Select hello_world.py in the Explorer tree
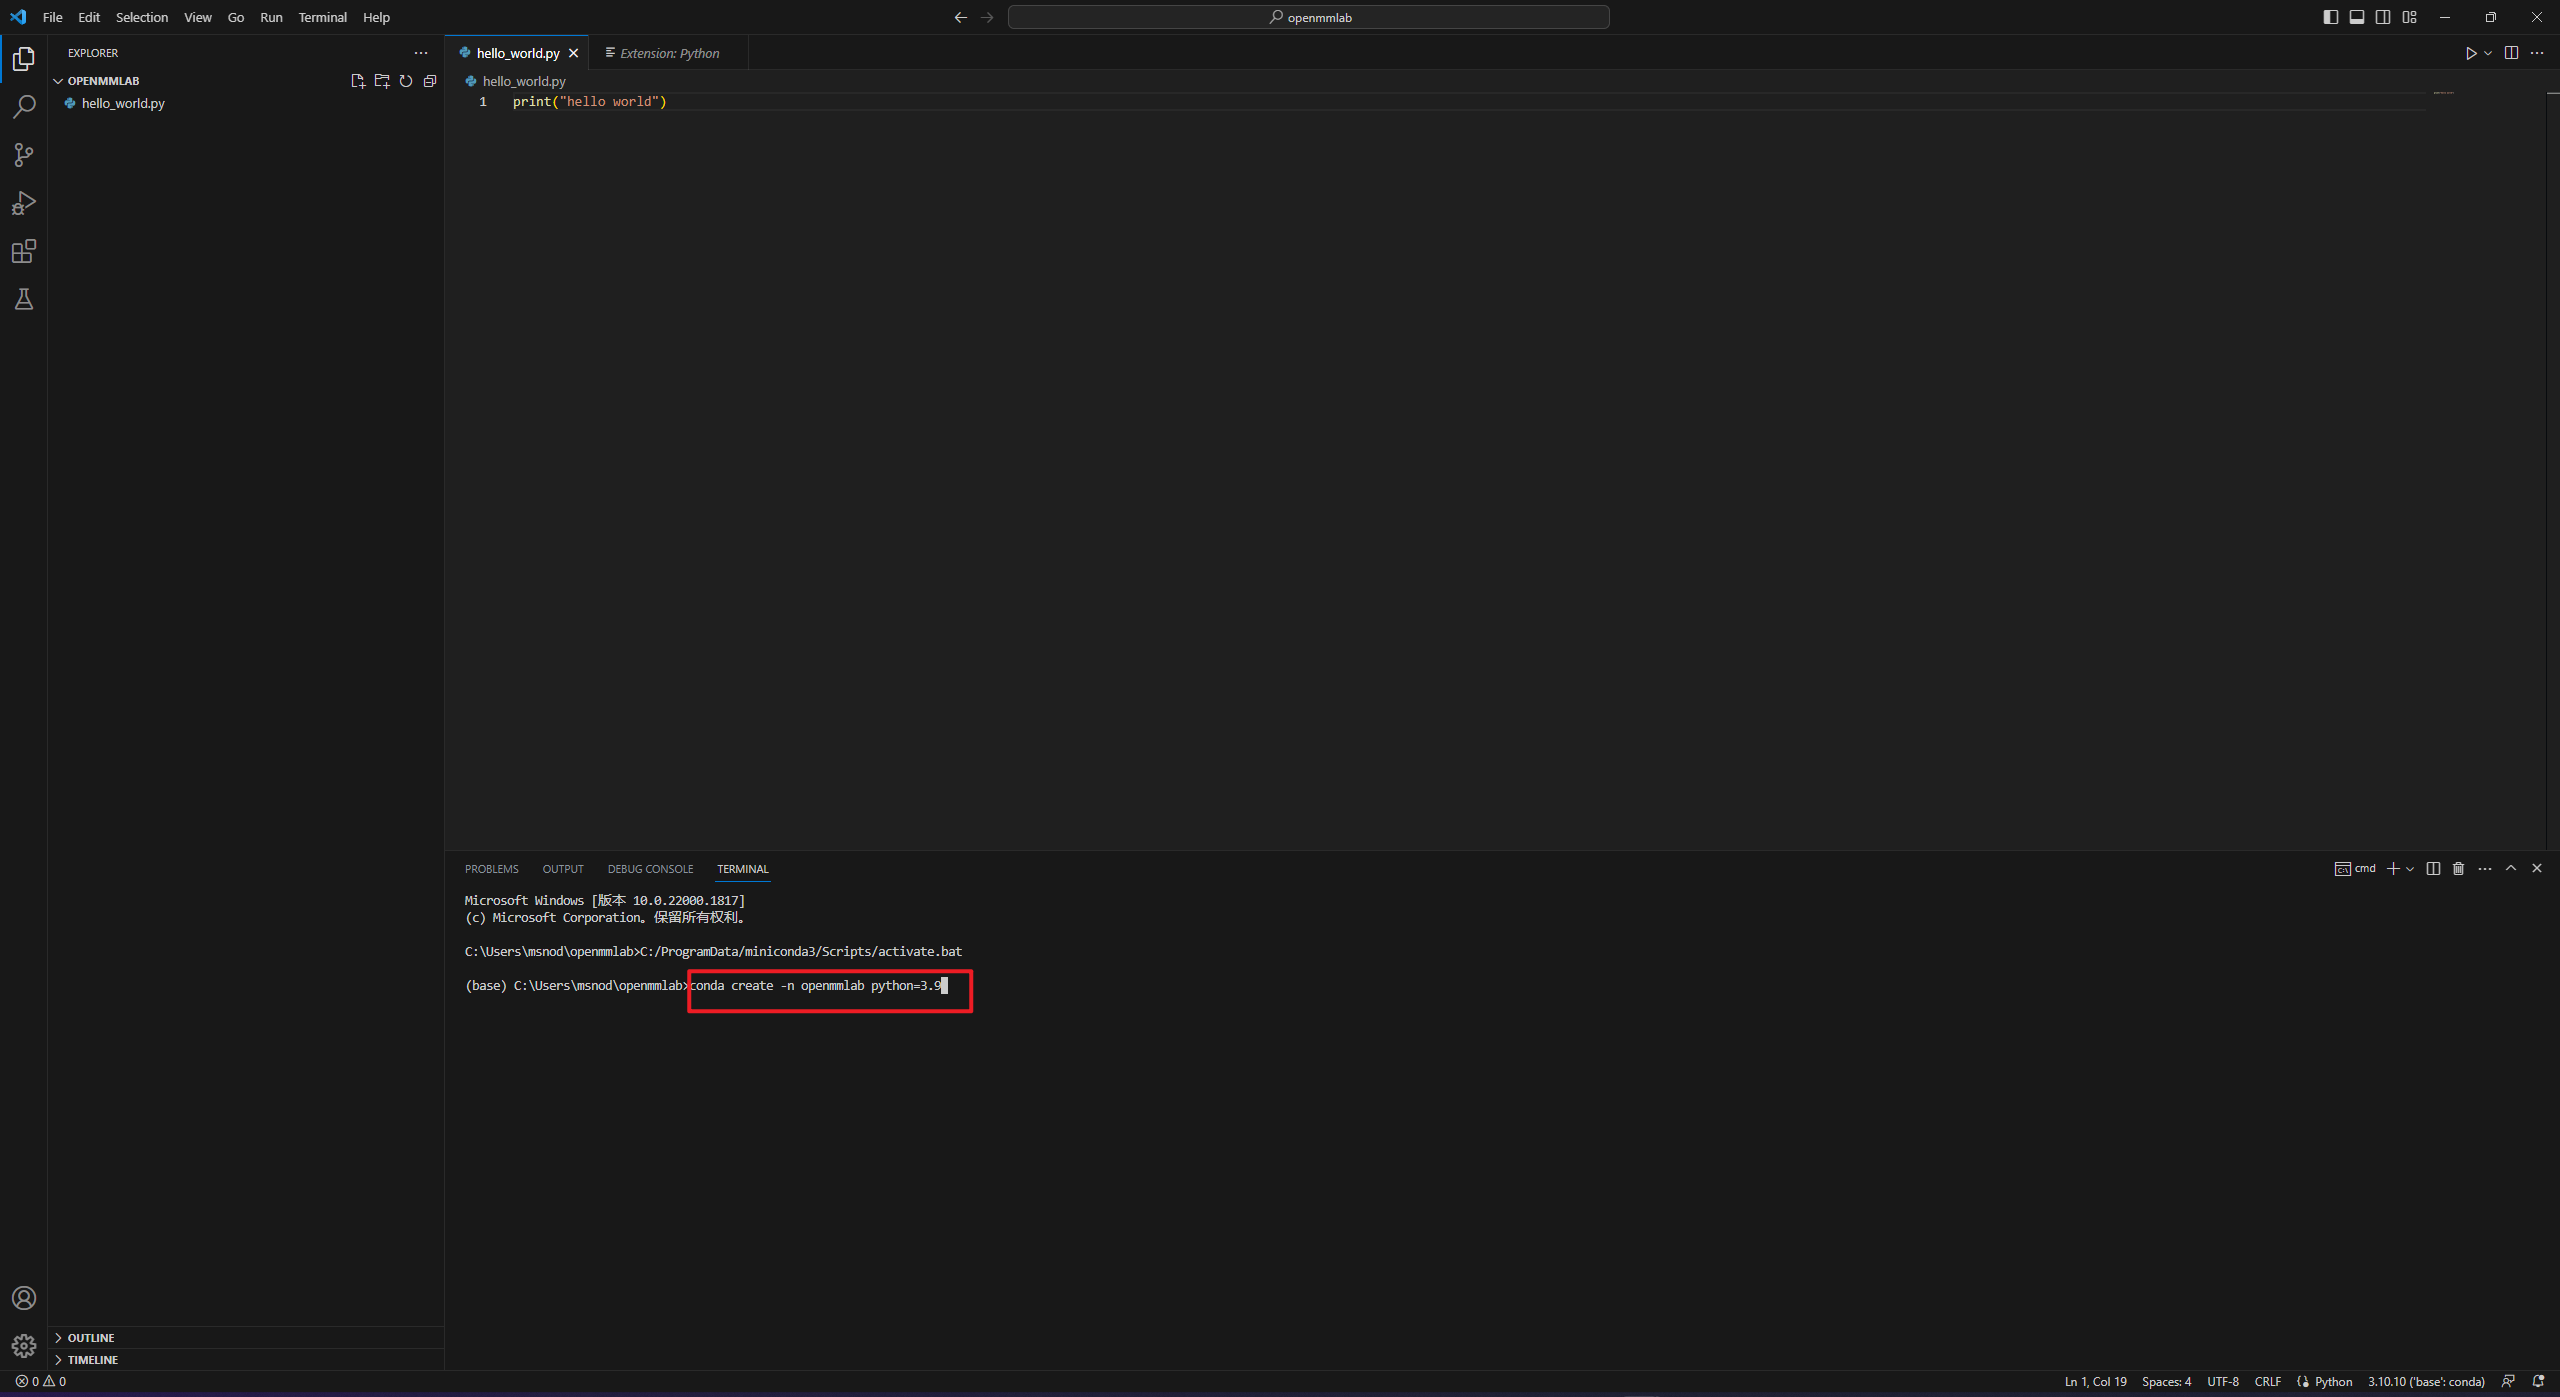2560x1397 pixels. 123,103
